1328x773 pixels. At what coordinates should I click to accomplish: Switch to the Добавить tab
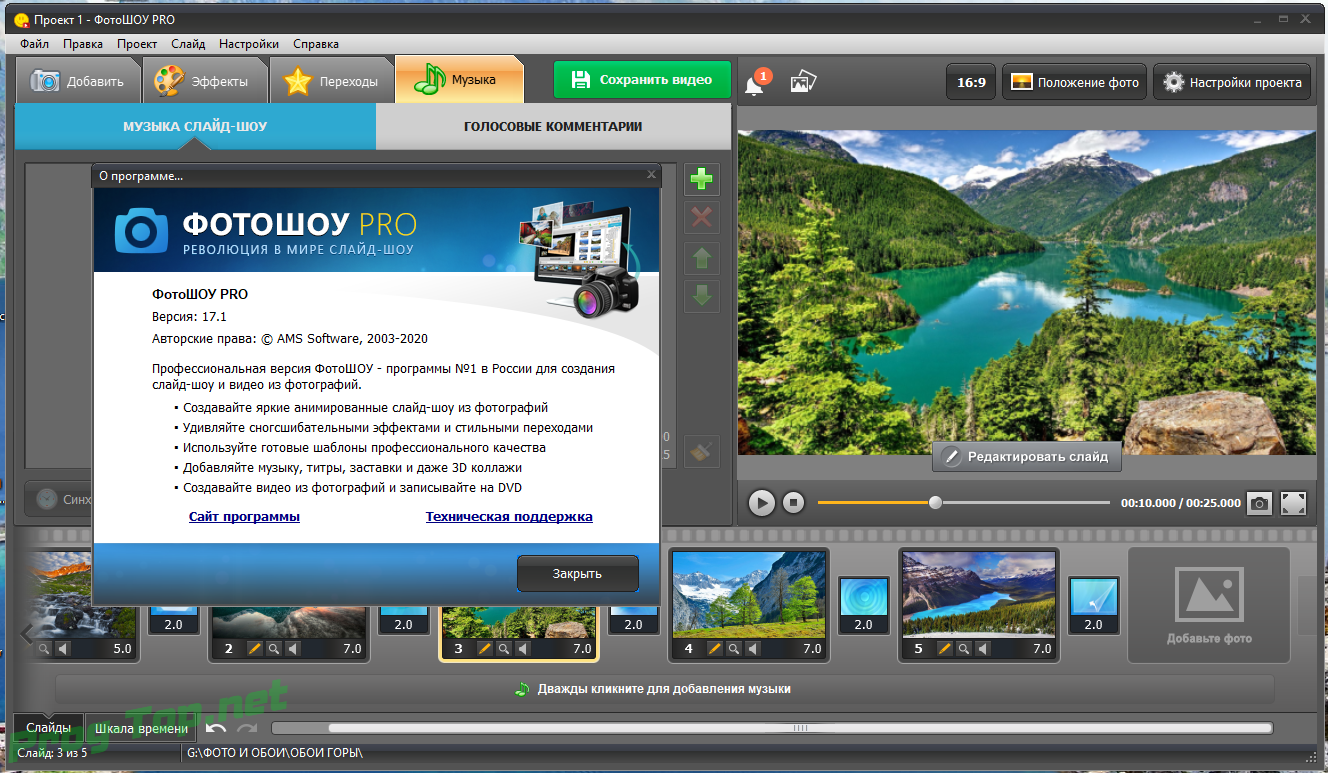(78, 81)
